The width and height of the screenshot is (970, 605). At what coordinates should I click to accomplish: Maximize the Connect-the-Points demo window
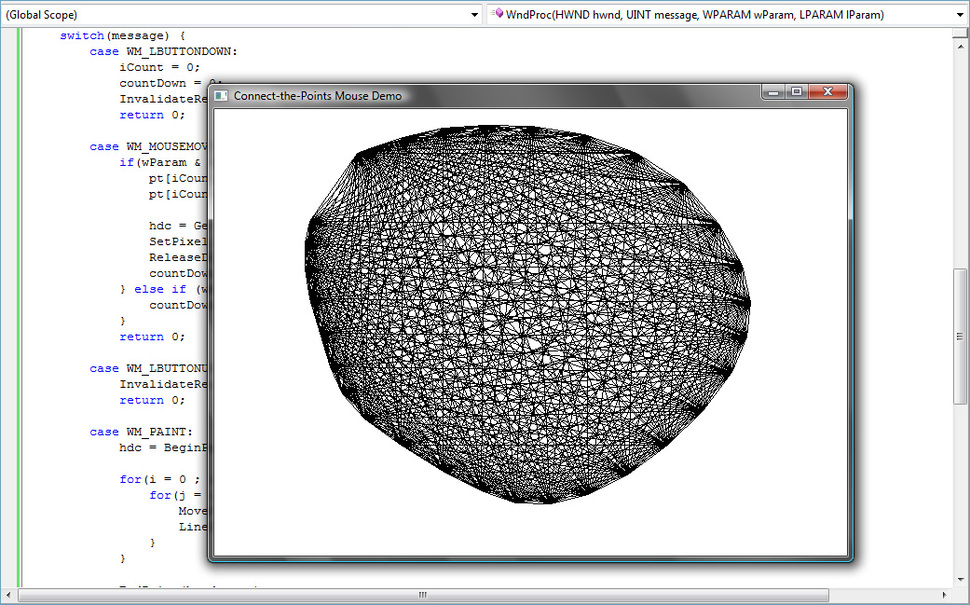(796, 92)
